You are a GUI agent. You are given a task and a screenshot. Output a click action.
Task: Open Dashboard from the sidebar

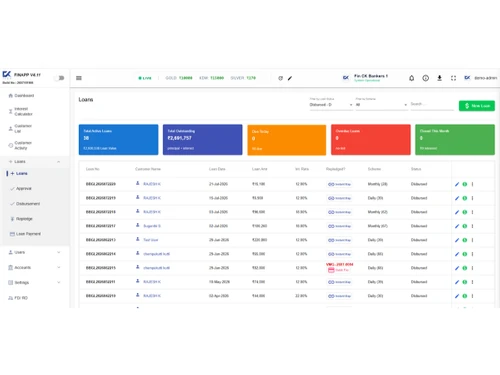tap(24, 96)
